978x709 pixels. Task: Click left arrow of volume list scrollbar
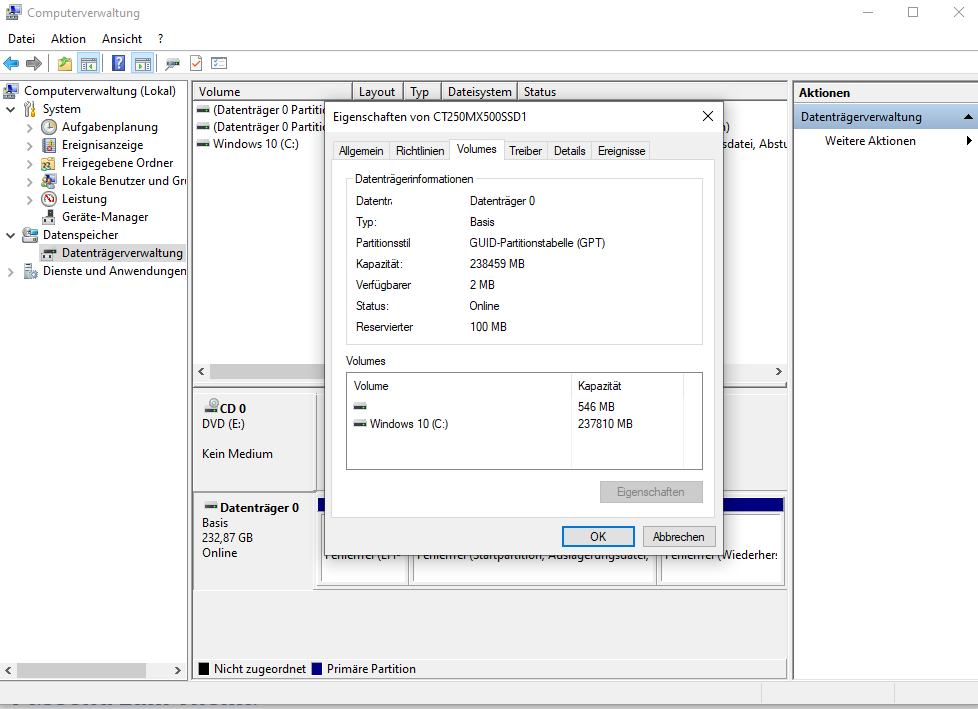(x=201, y=372)
